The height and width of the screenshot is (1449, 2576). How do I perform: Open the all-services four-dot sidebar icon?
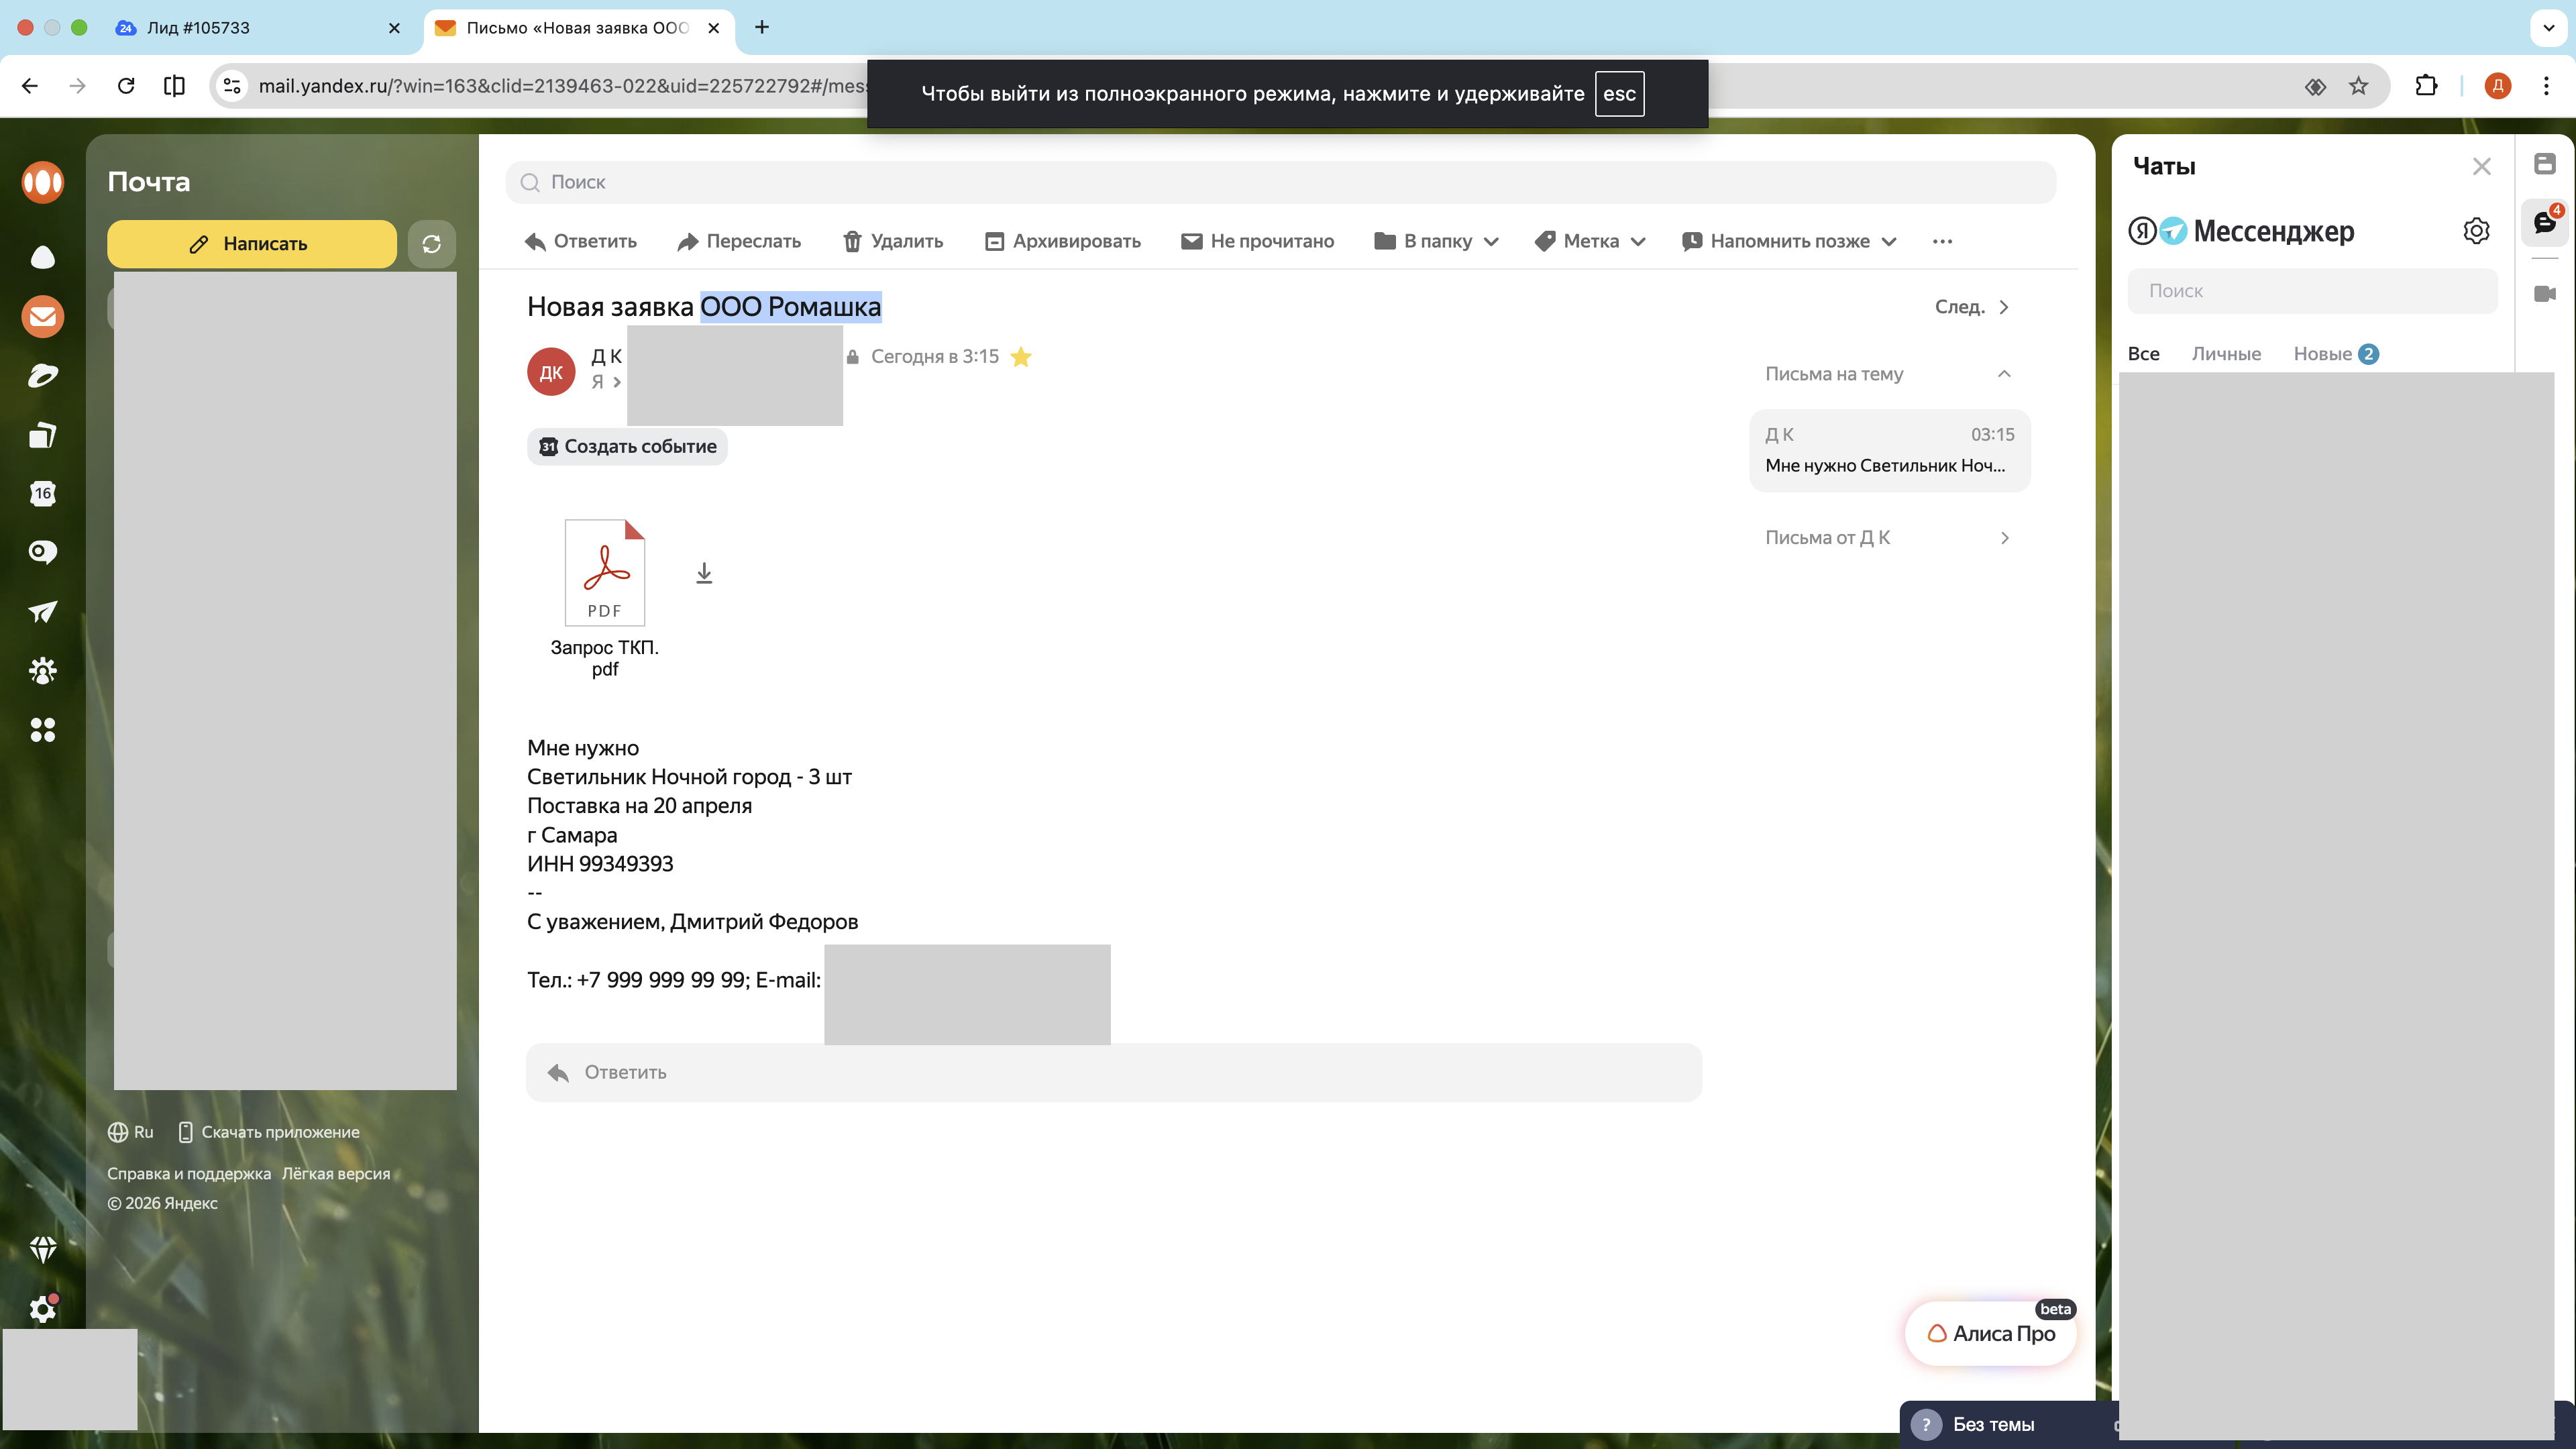42,730
